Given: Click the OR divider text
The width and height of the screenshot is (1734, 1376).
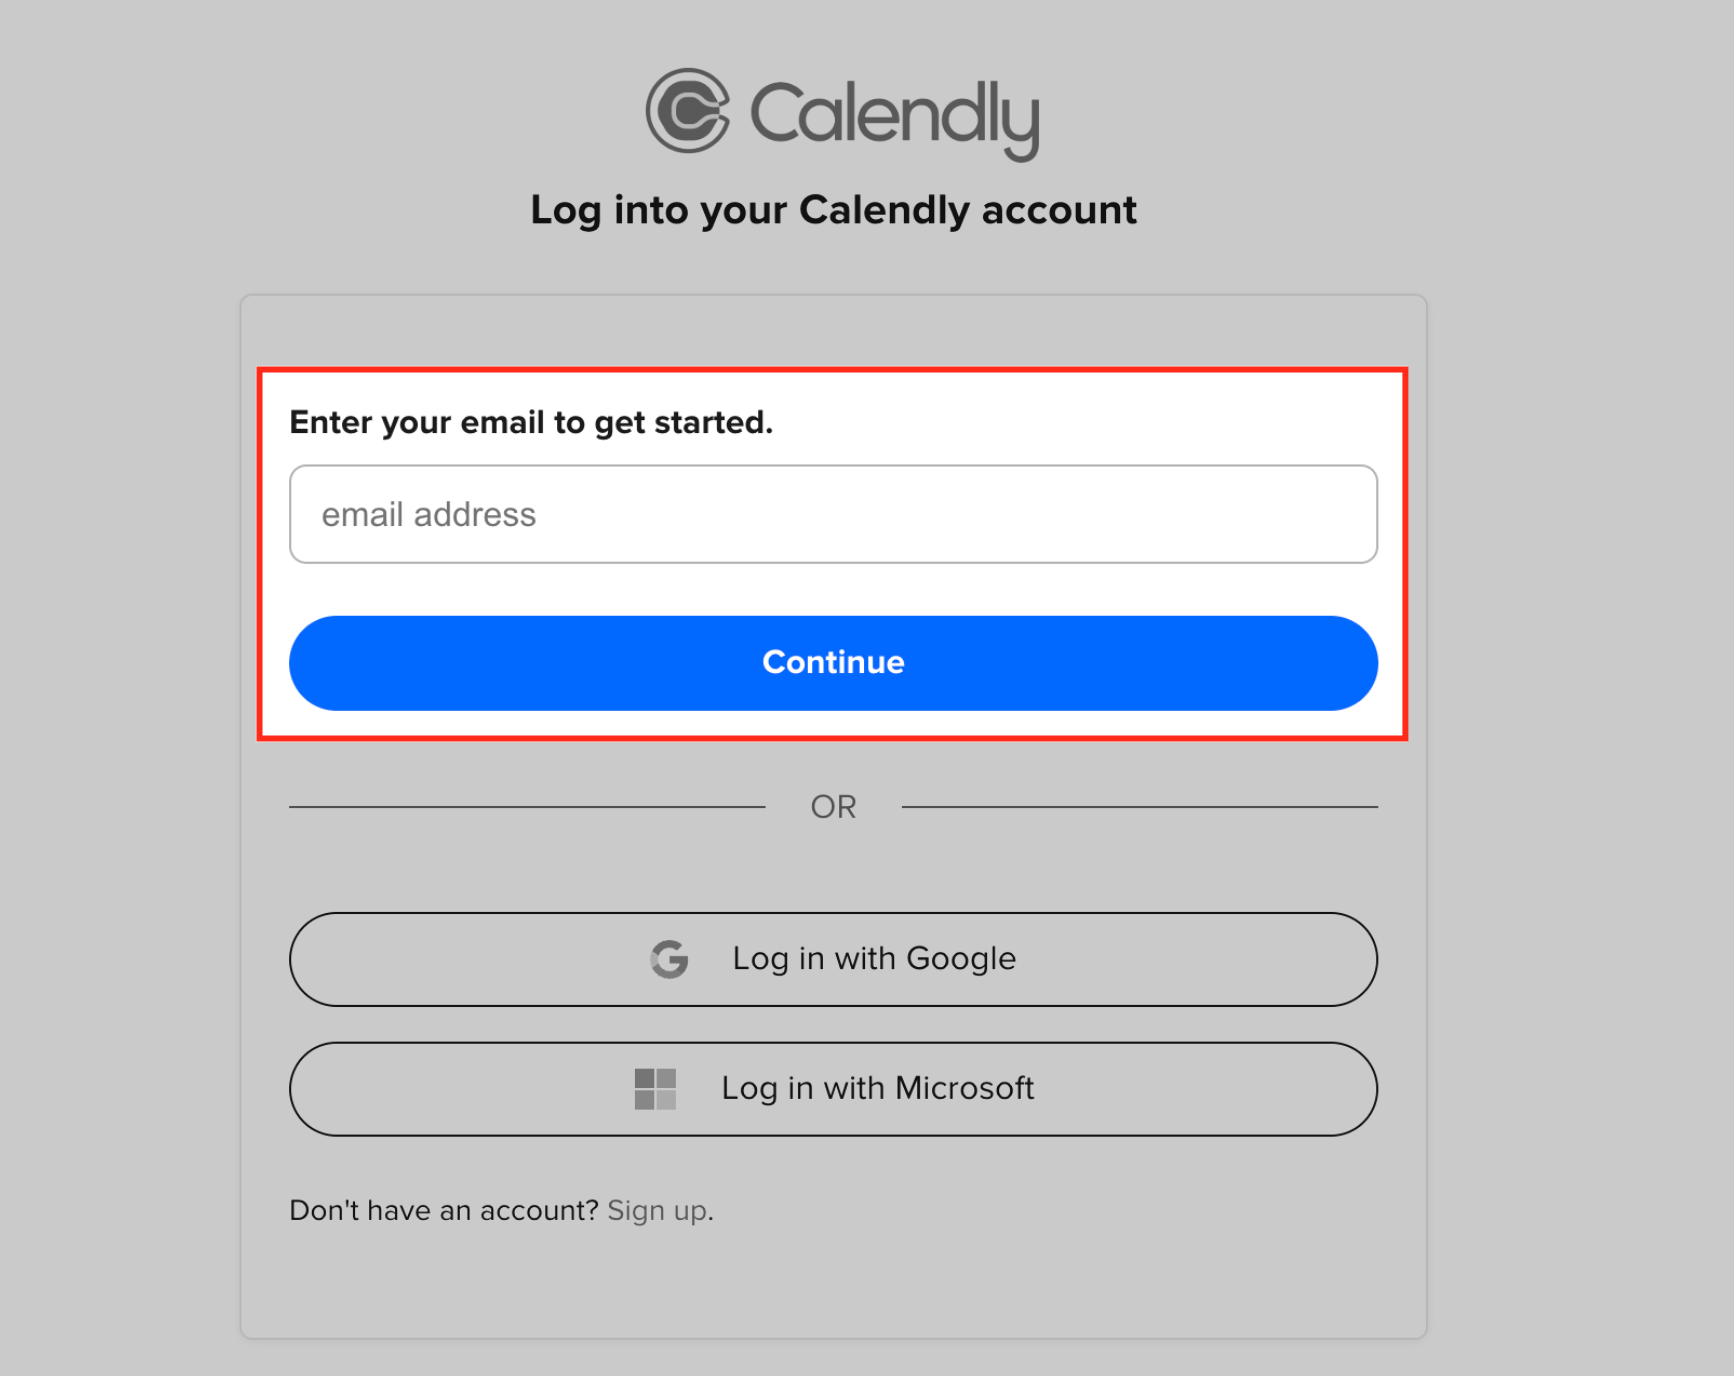Looking at the screenshot, I should tap(833, 807).
